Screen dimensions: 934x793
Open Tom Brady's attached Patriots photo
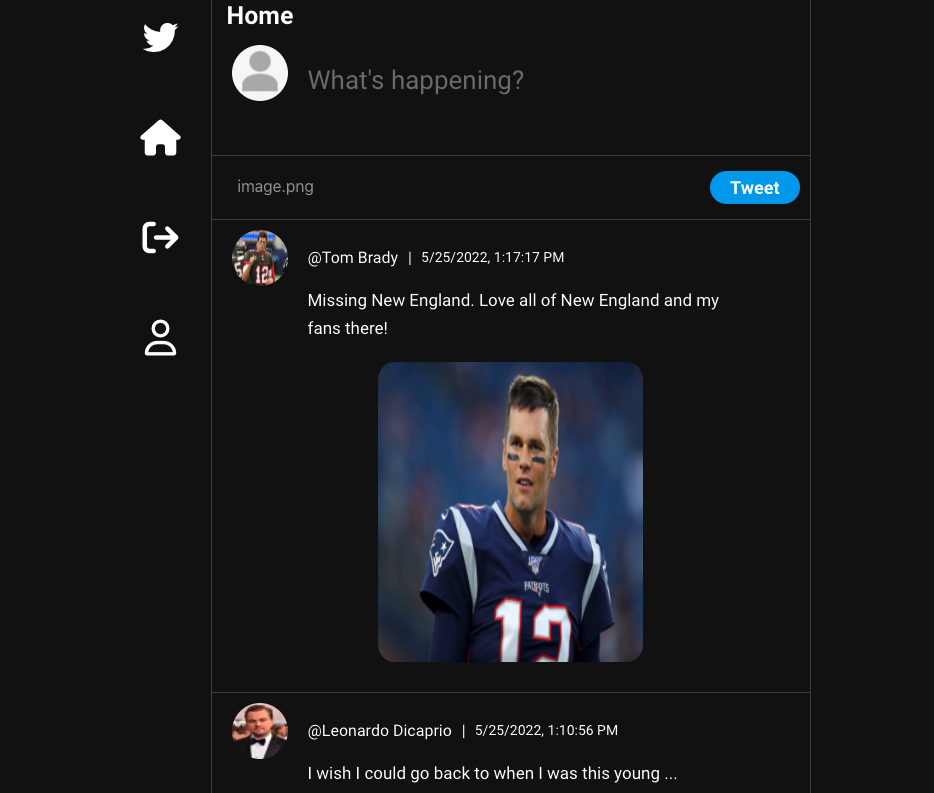(510, 511)
